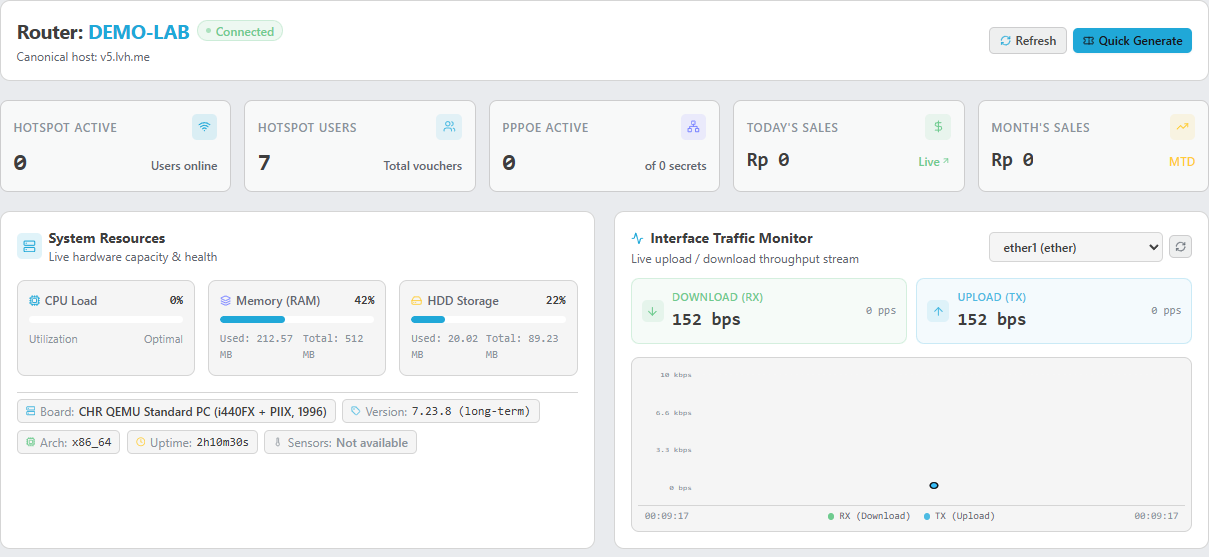
Task: Click the Refresh button
Action: [1028, 41]
